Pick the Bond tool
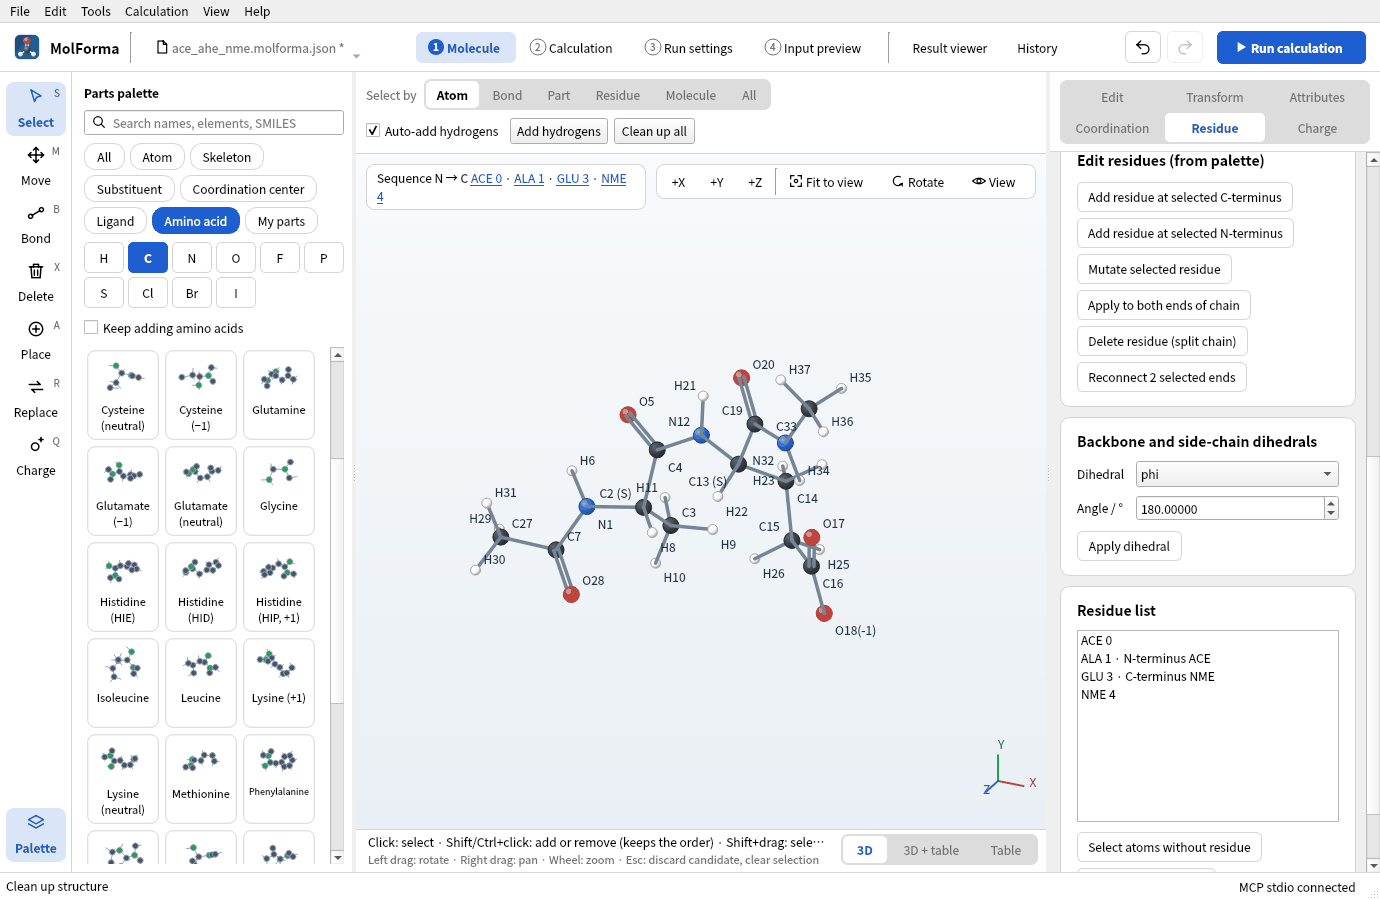The width and height of the screenshot is (1380, 900). point(36,224)
